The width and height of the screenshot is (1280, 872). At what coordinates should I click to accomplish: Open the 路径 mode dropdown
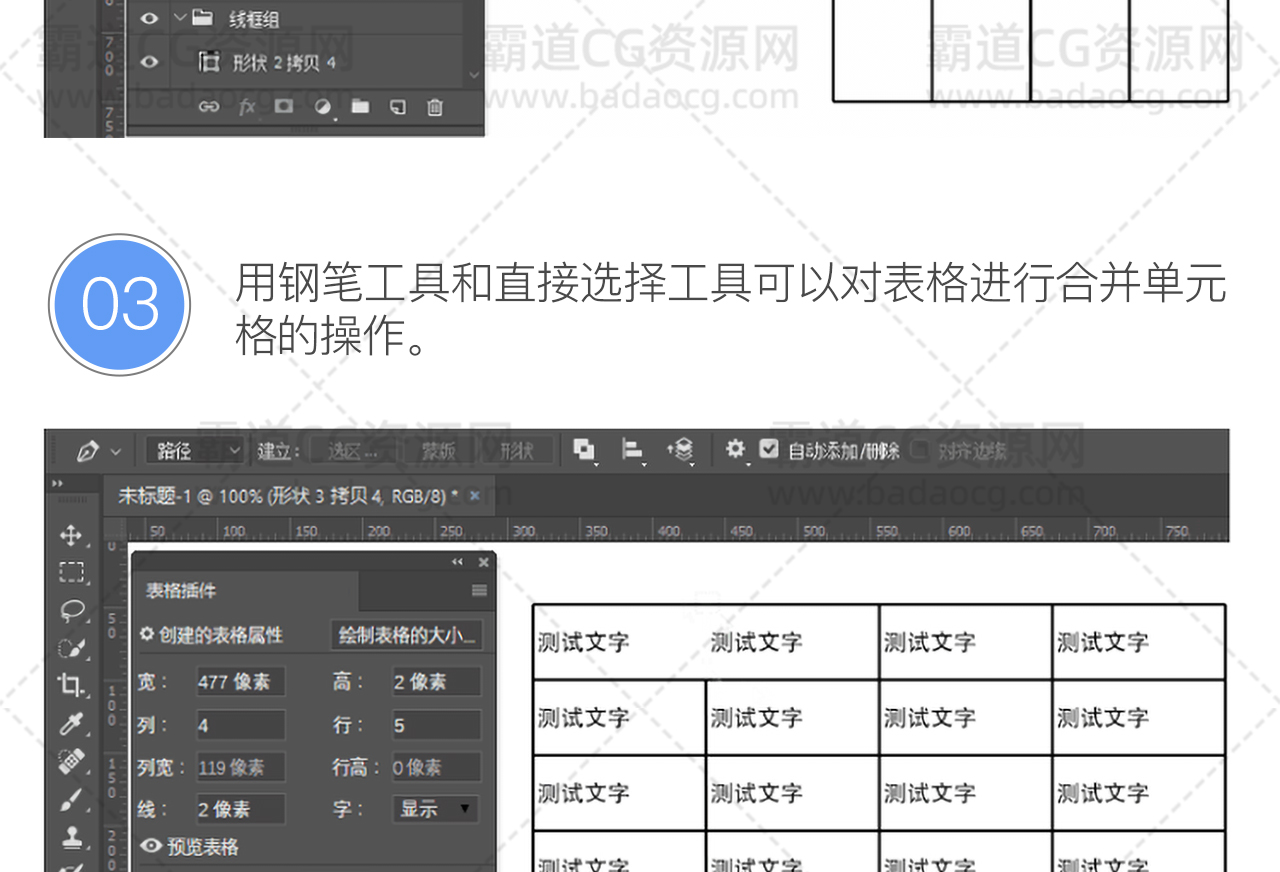196,451
